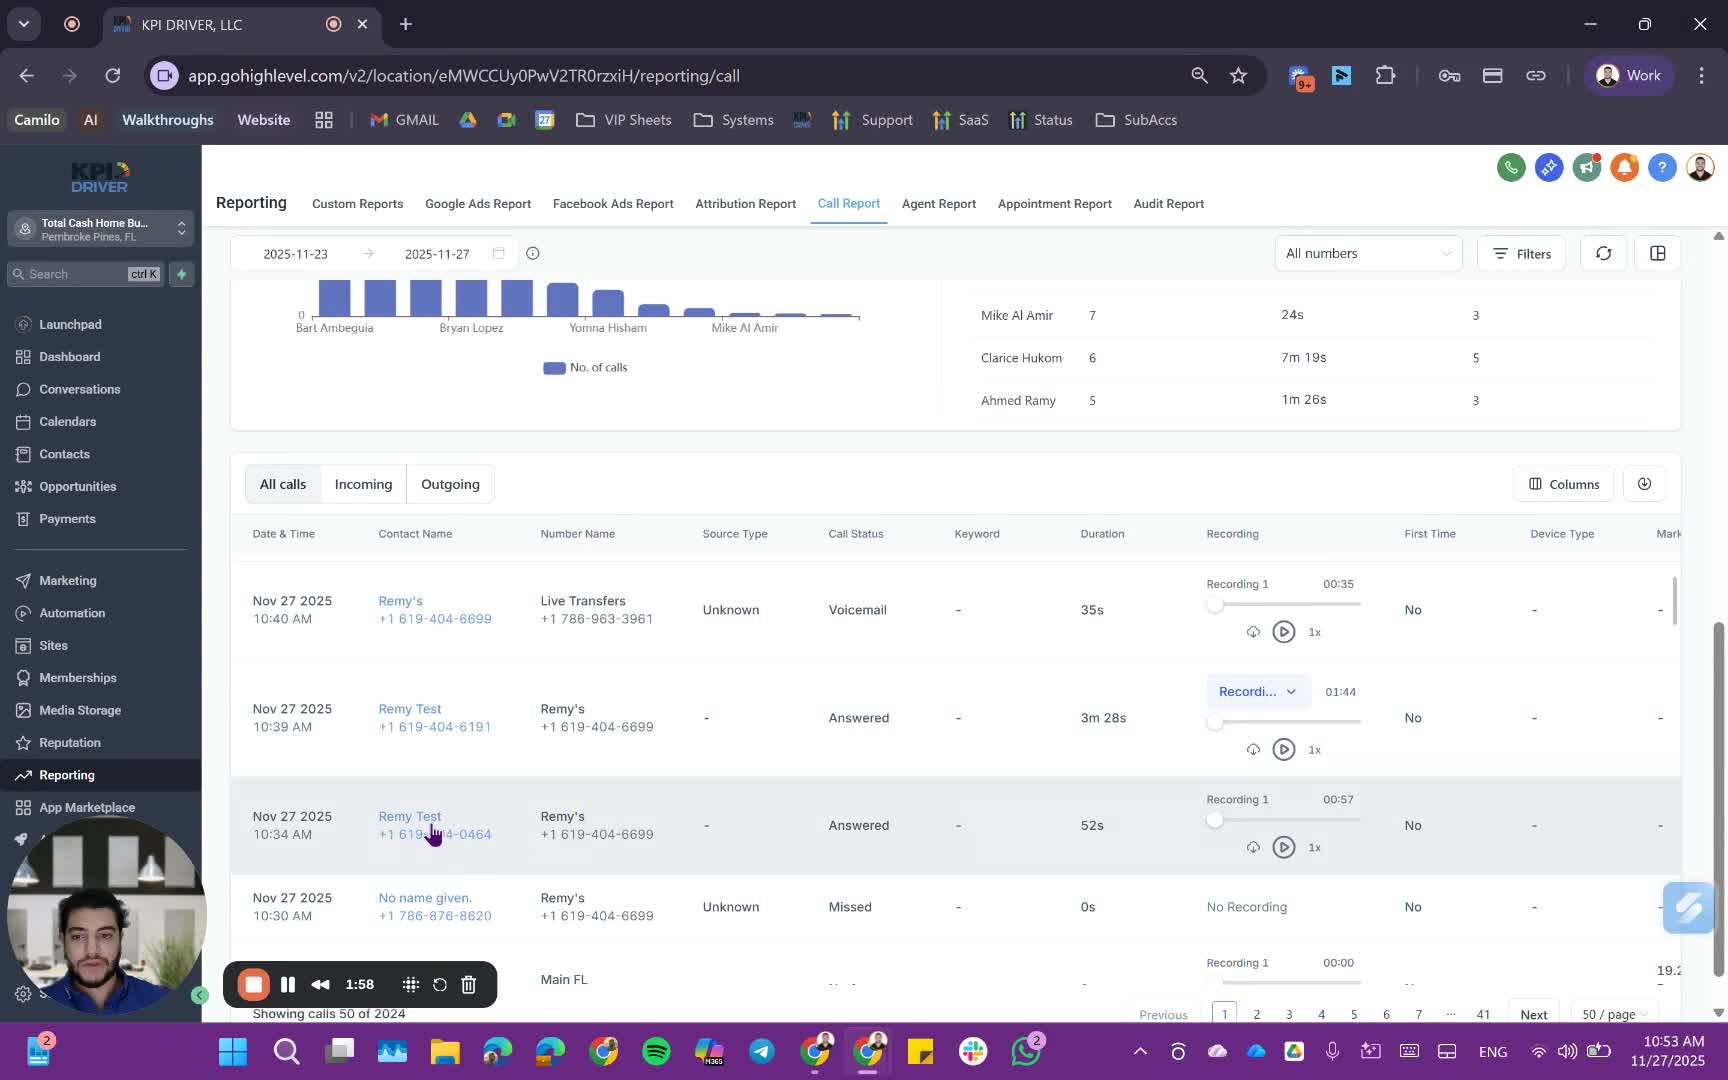The image size is (1728, 1080).
Task: Open Spotify from the taskbar
Action: 656,1051
